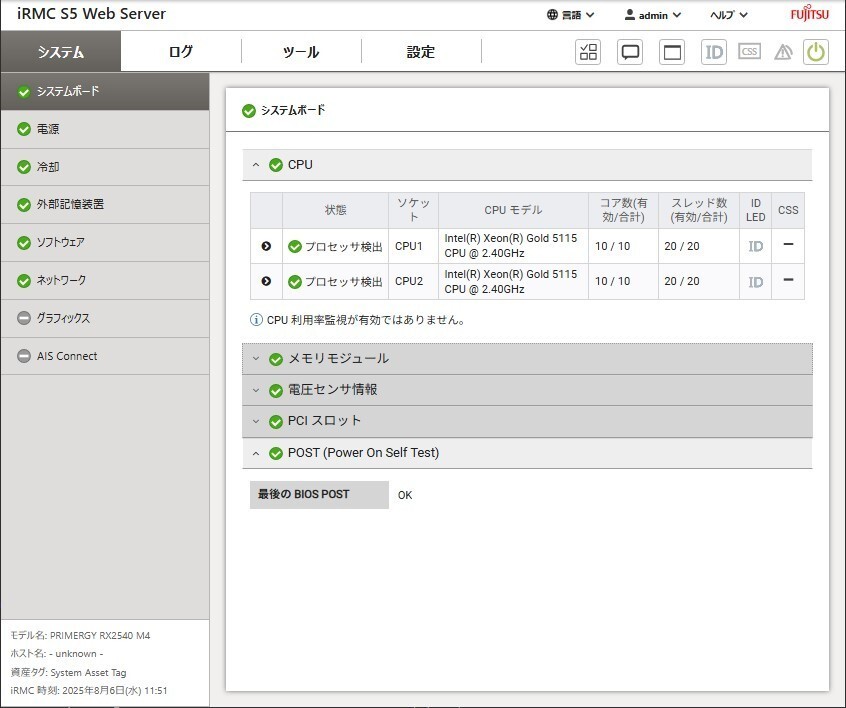This screenshot has width=846, height=708.
Task: Expand CPU1 row details arrow
Action: (266, 246)
